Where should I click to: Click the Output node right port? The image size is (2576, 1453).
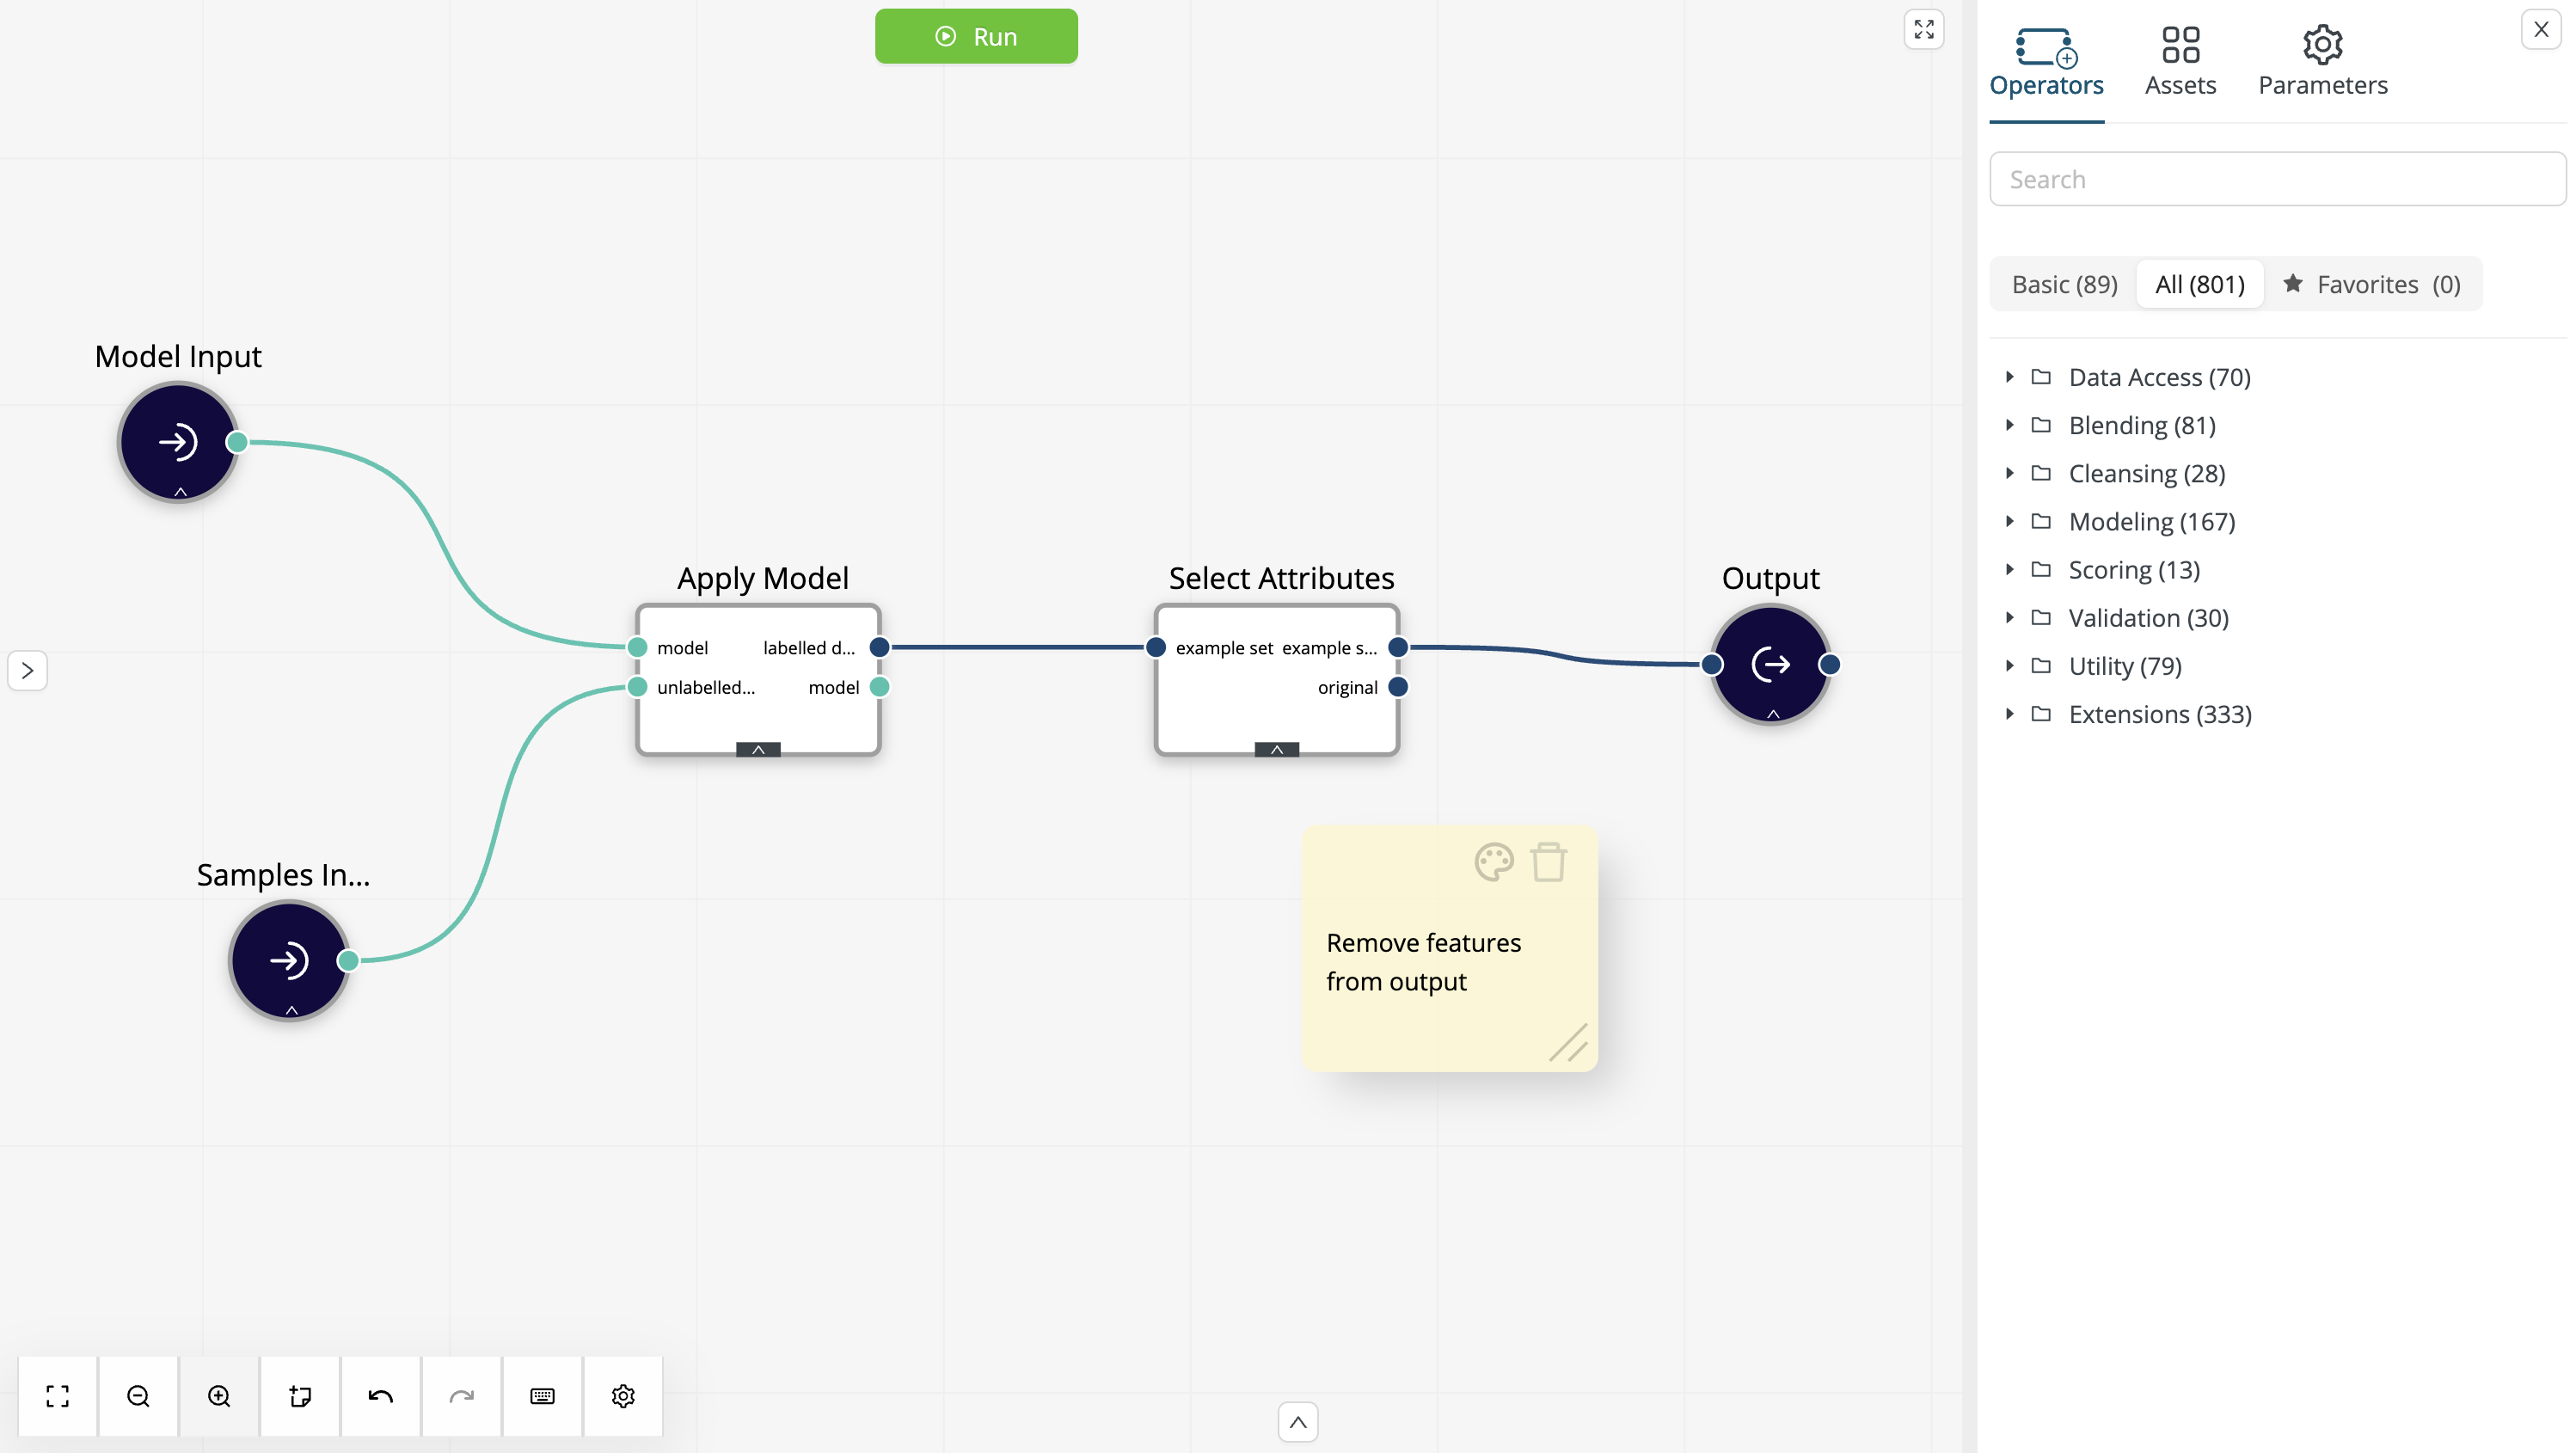coord(1830,664)
